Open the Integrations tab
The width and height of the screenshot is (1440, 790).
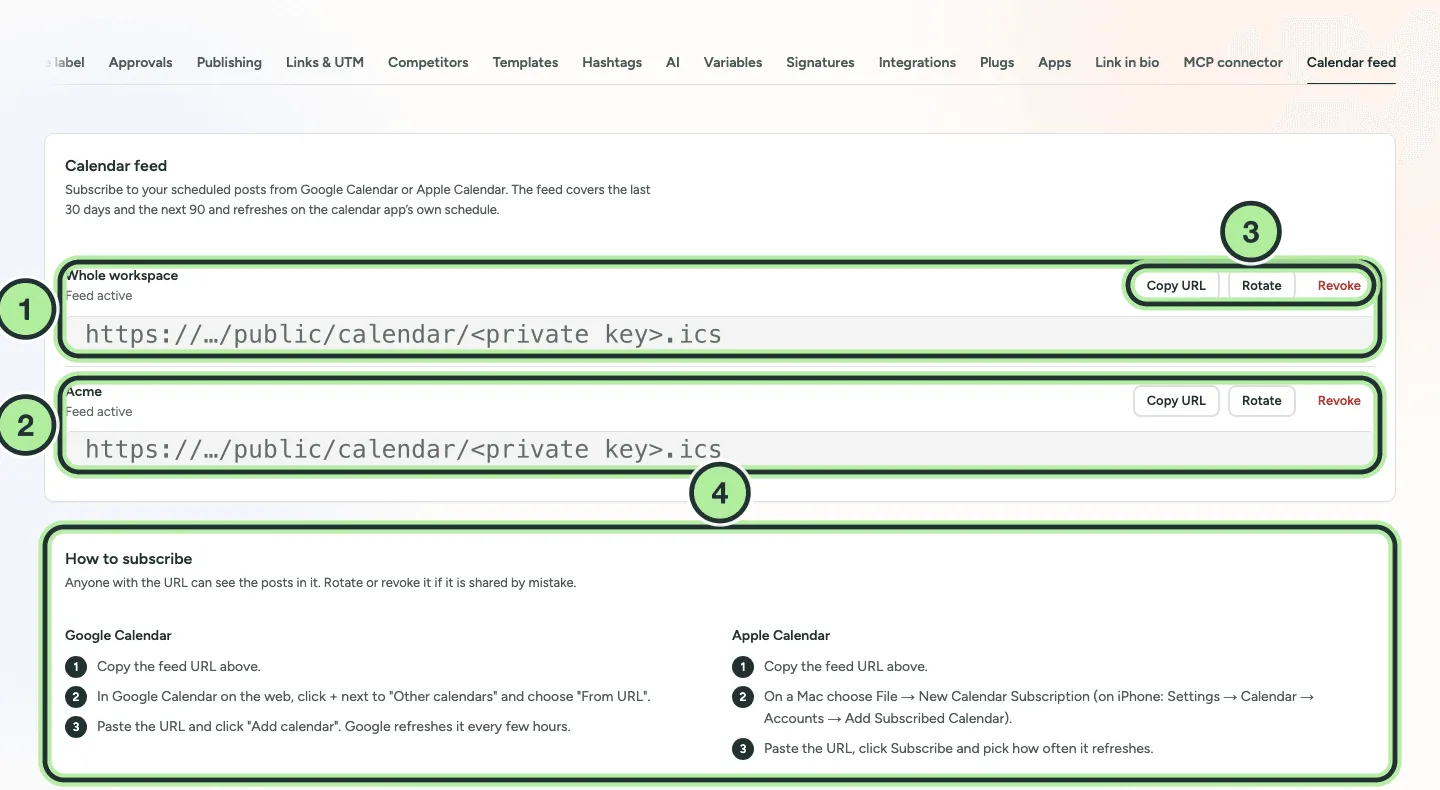tap(917, 62)
